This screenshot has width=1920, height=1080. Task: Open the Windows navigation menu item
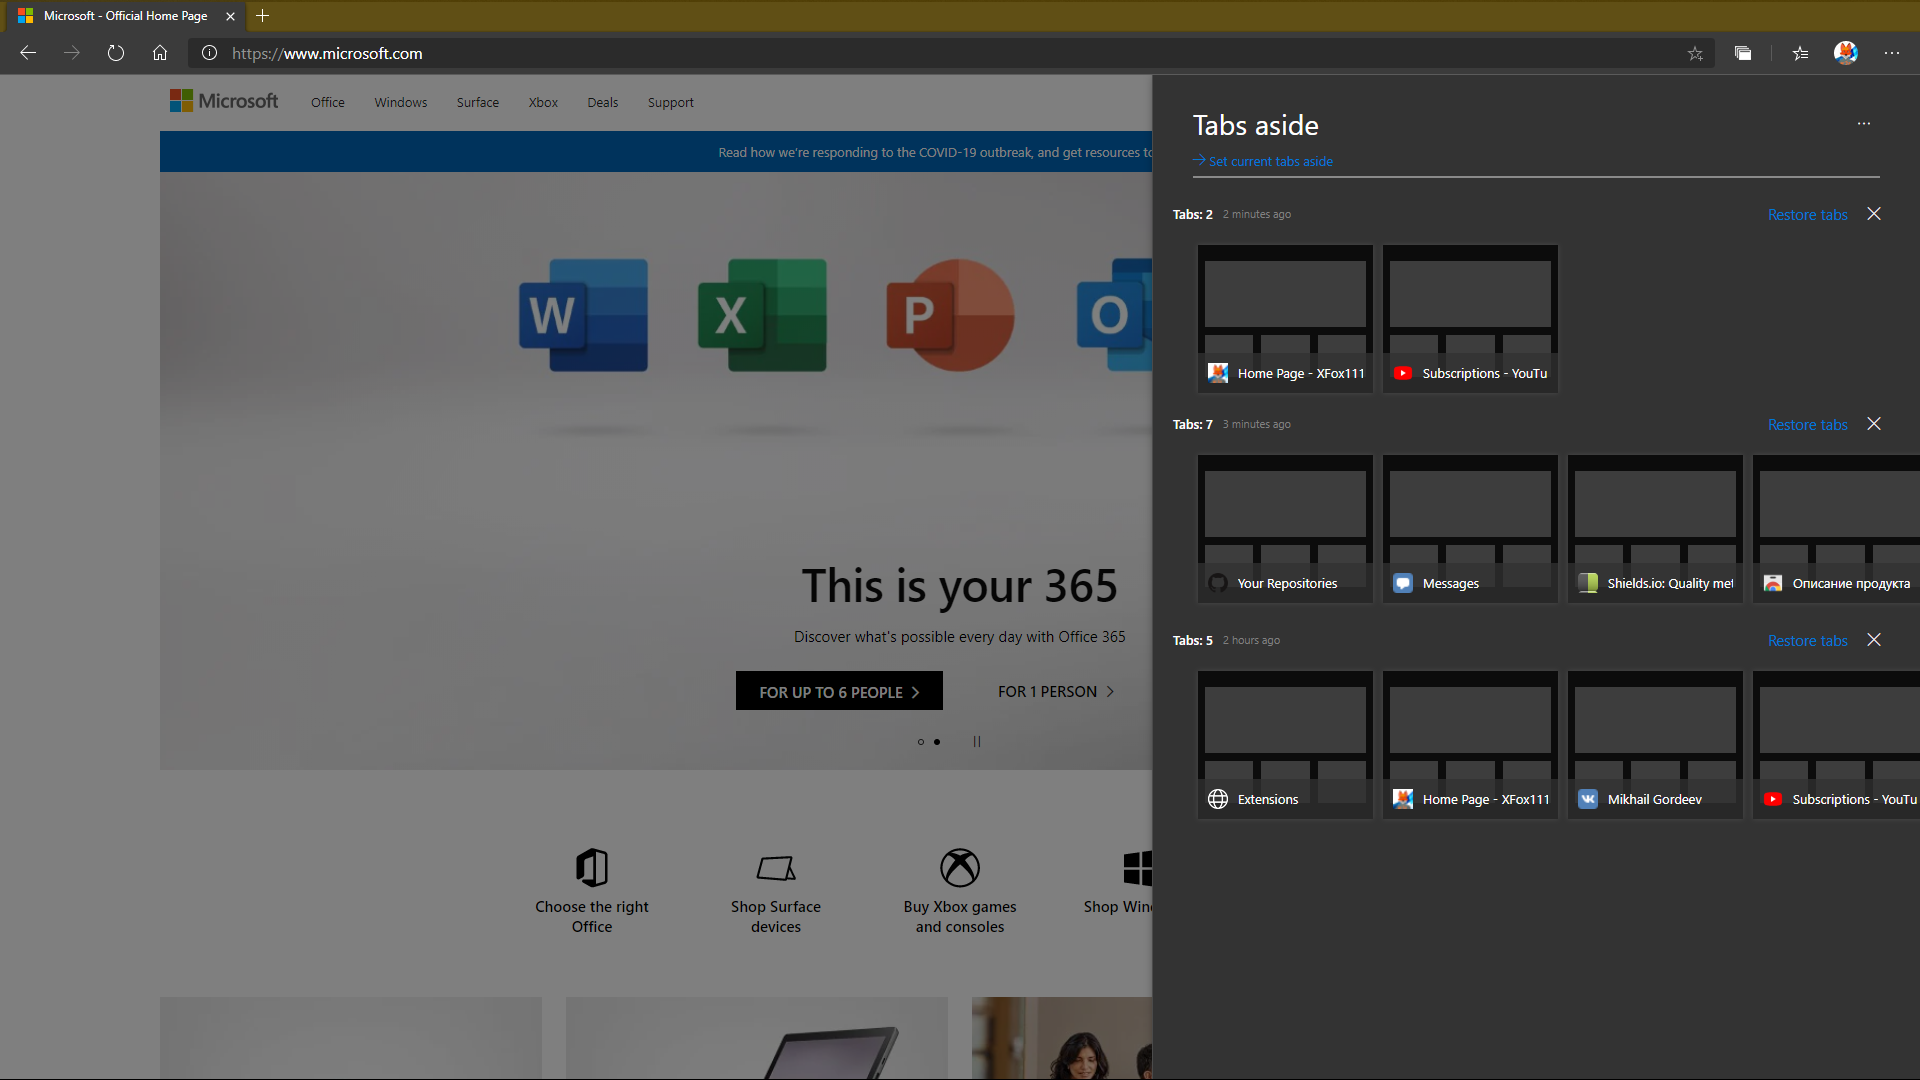[x=401, y=103]
